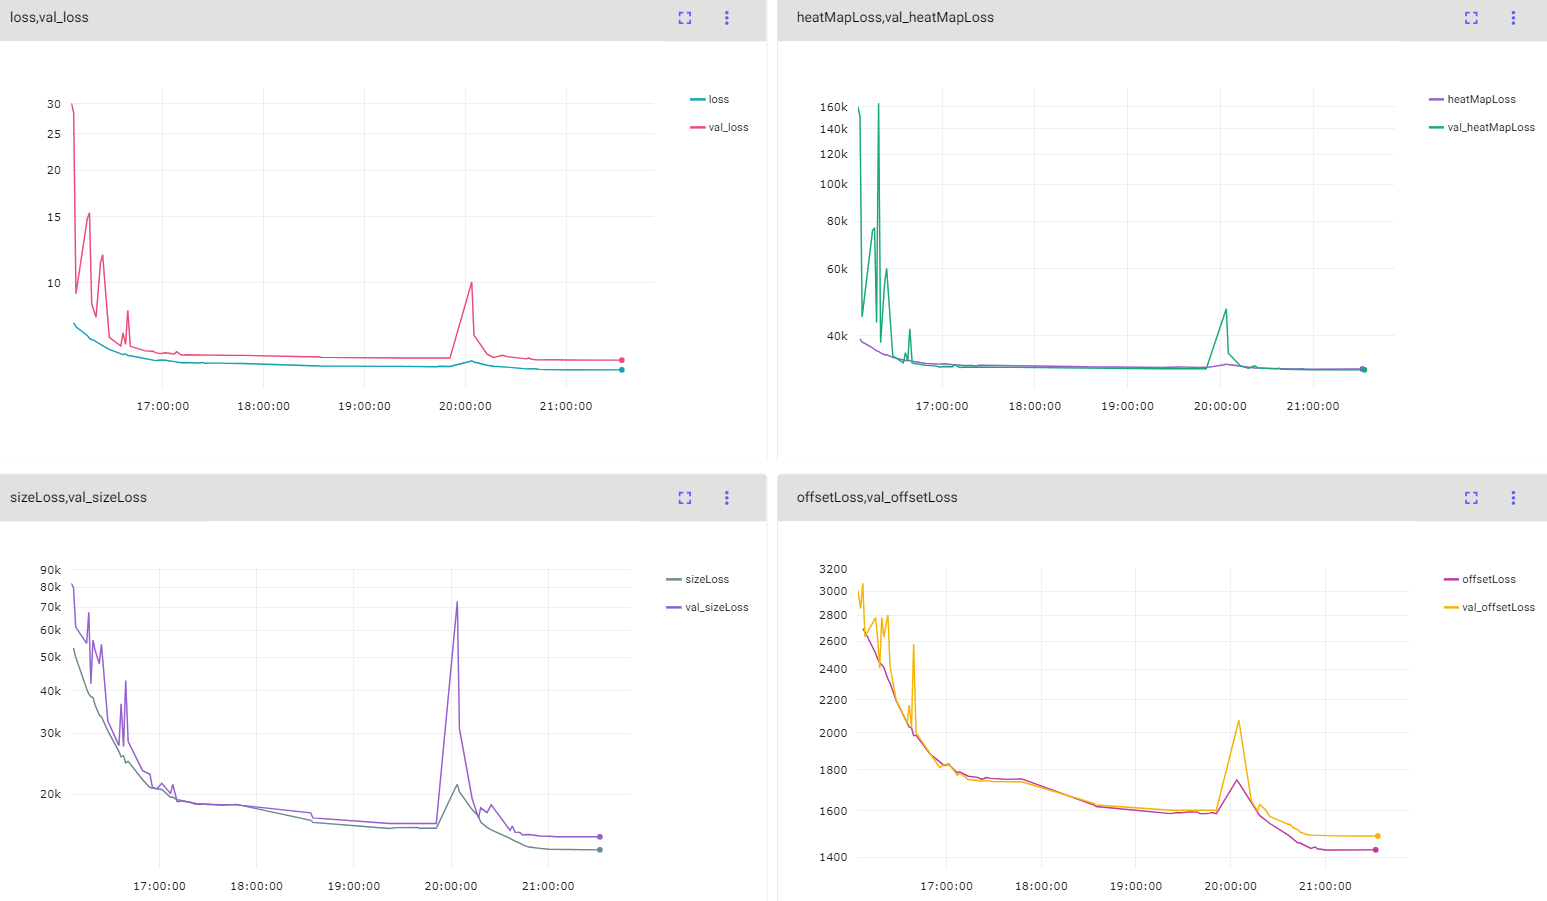This screenshot has width=1547, height=901.
Task: Open the loss,val_loss panel three-dot menu
Action: pyautogui.click(x=727, y=18)
